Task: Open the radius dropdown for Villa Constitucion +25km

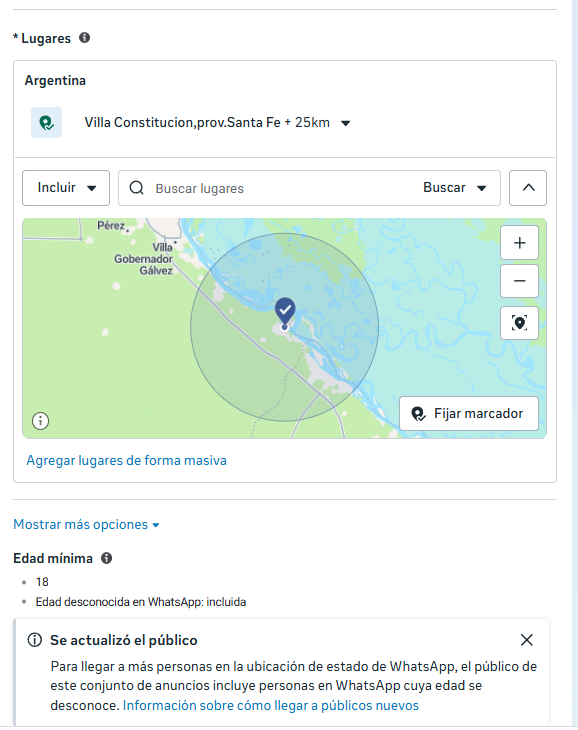Action: coord(345,123)
